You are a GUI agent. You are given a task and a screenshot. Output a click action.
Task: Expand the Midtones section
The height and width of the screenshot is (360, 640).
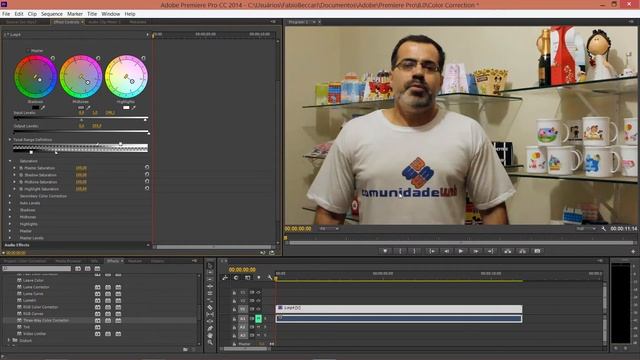coord(10,217)
